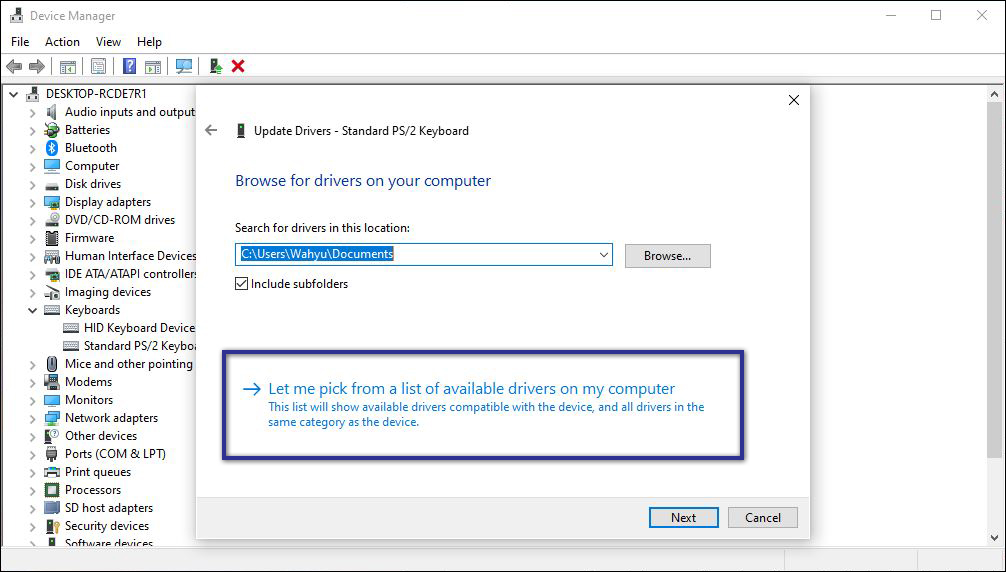Open the driver location path dropdown arrow

(604, 255)
